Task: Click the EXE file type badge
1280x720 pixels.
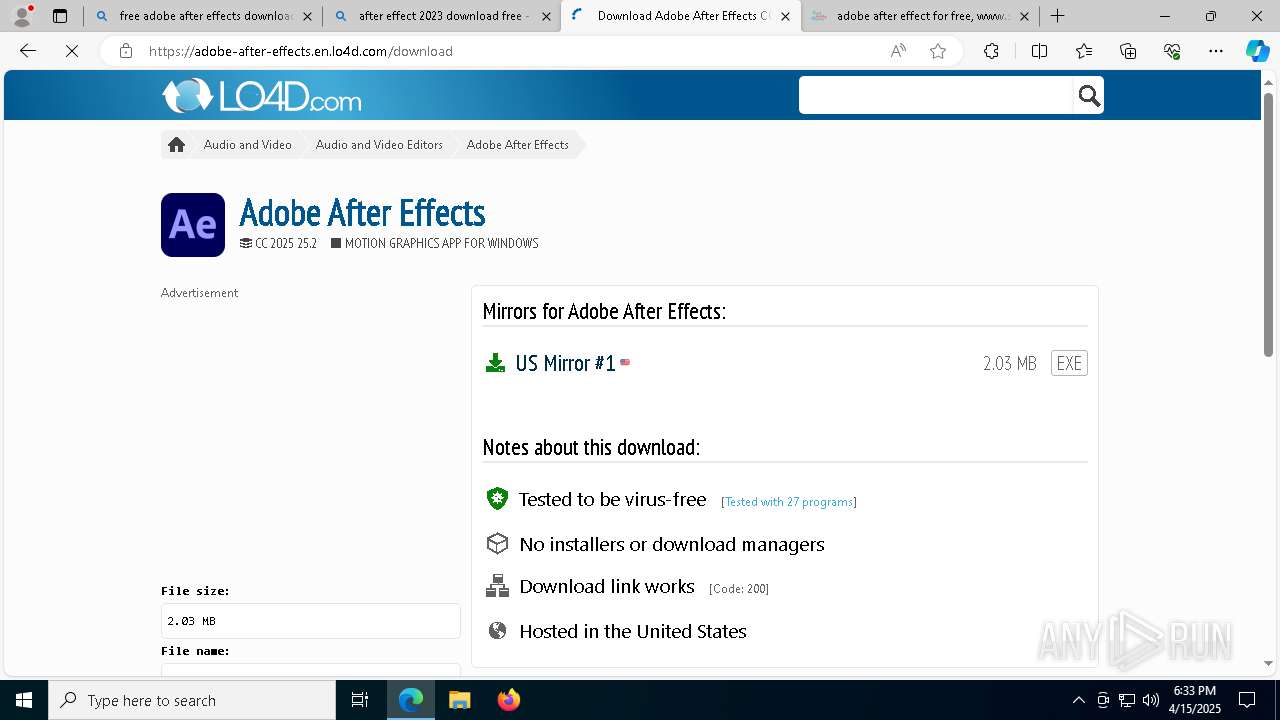Action: [x=1069, y=363]
